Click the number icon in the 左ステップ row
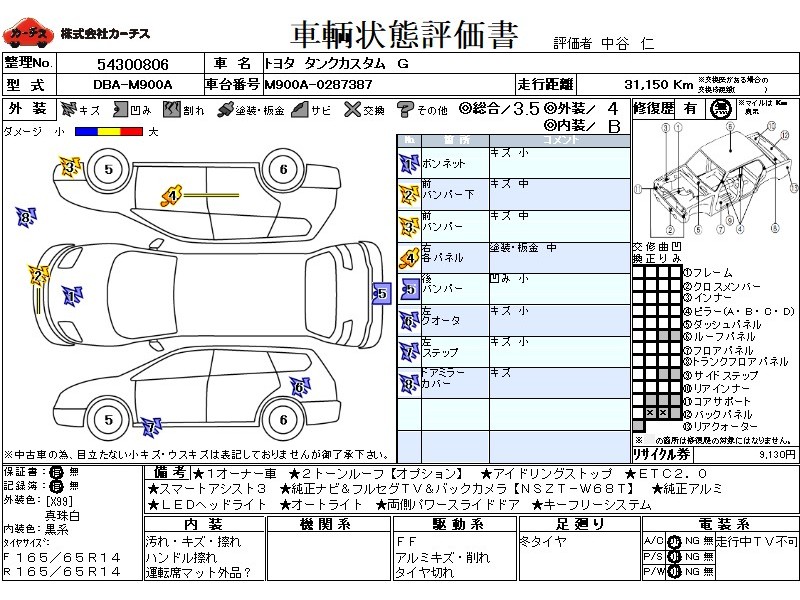 pyautogui.click(x=409, y=352)
